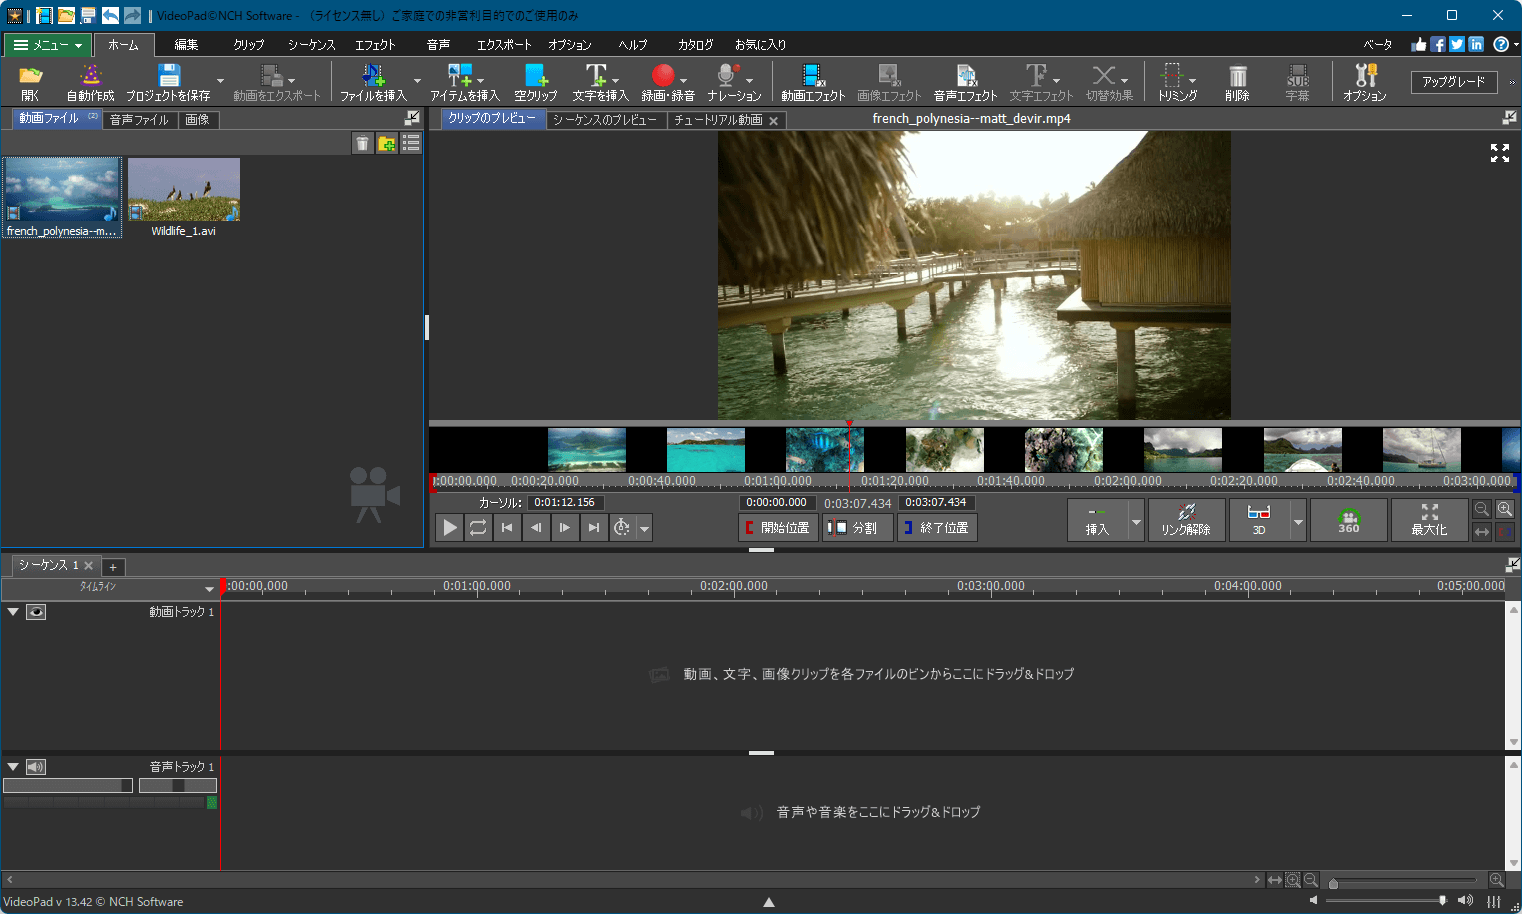This screenshot has height=914, width=1522.
Task: Open the エクスポート ribbon tab
Action: 504,45
